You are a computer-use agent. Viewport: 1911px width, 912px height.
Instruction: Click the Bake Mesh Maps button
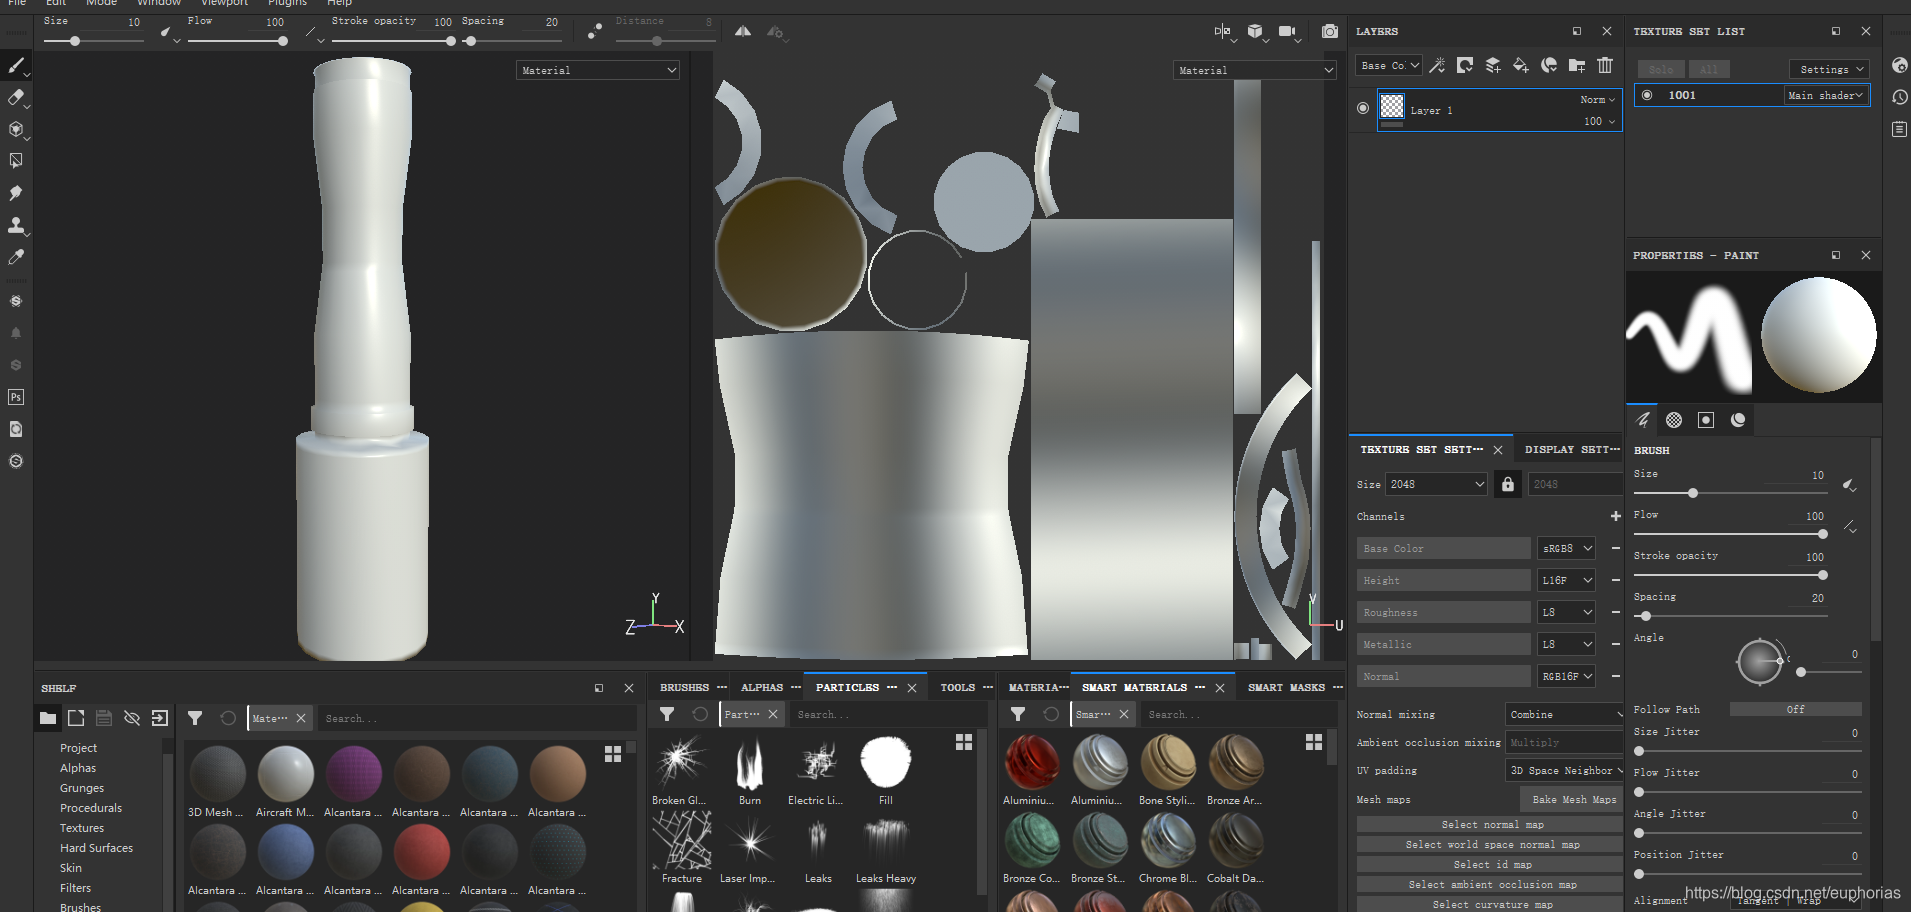click(1573, 799)
